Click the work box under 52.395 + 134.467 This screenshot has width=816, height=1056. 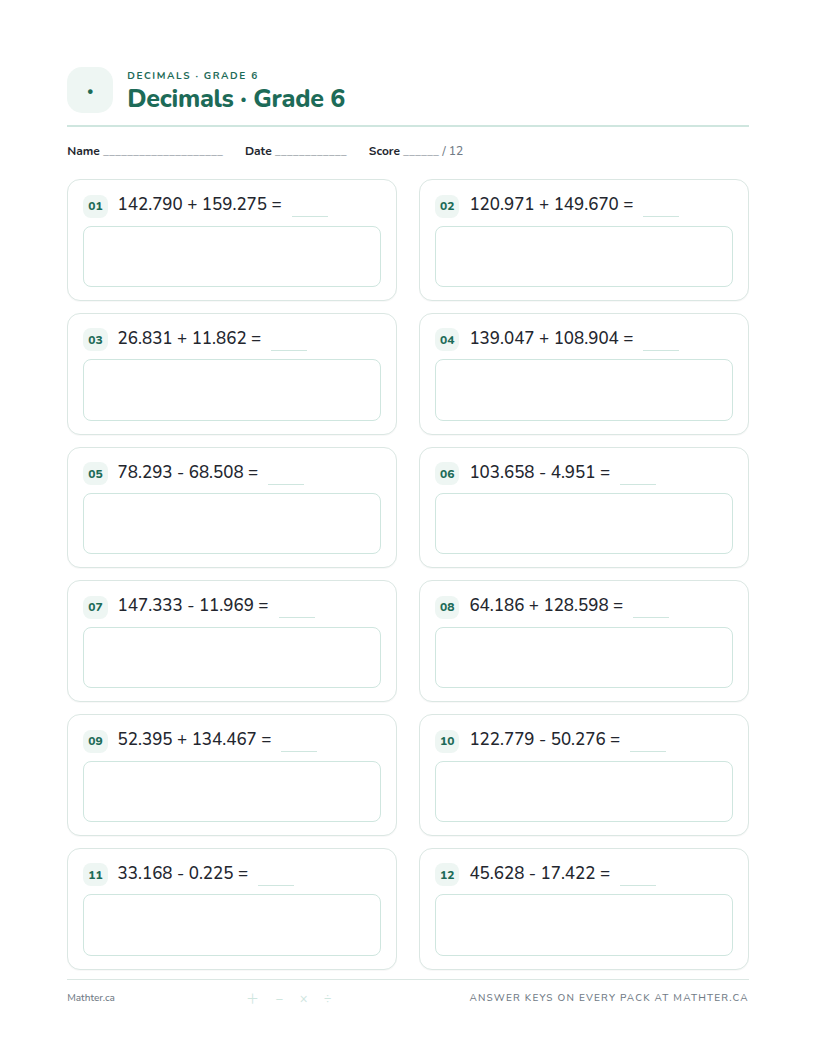(x=232, y=791)
